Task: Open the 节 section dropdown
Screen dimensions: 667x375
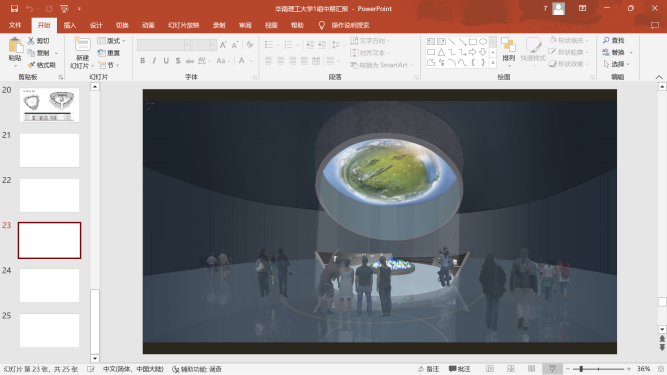Action: pos(109,65)
